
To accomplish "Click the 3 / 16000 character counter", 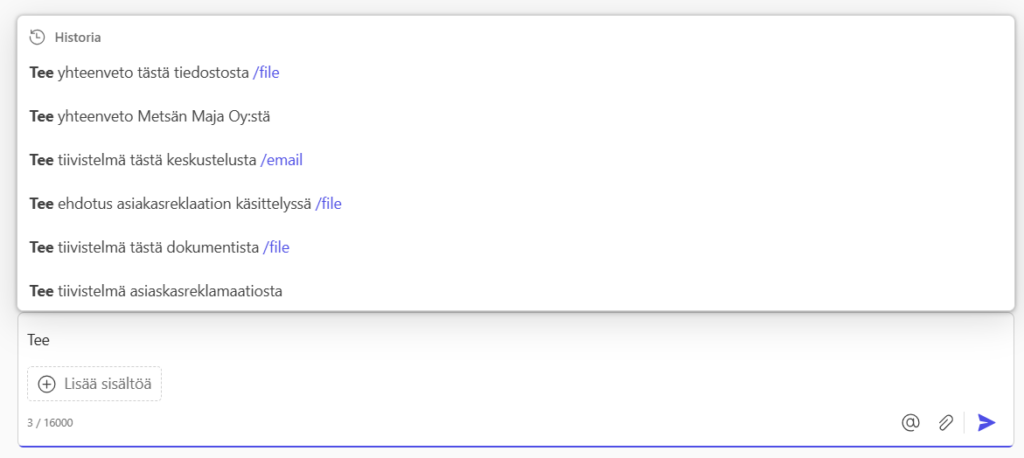I will [50, 423].
